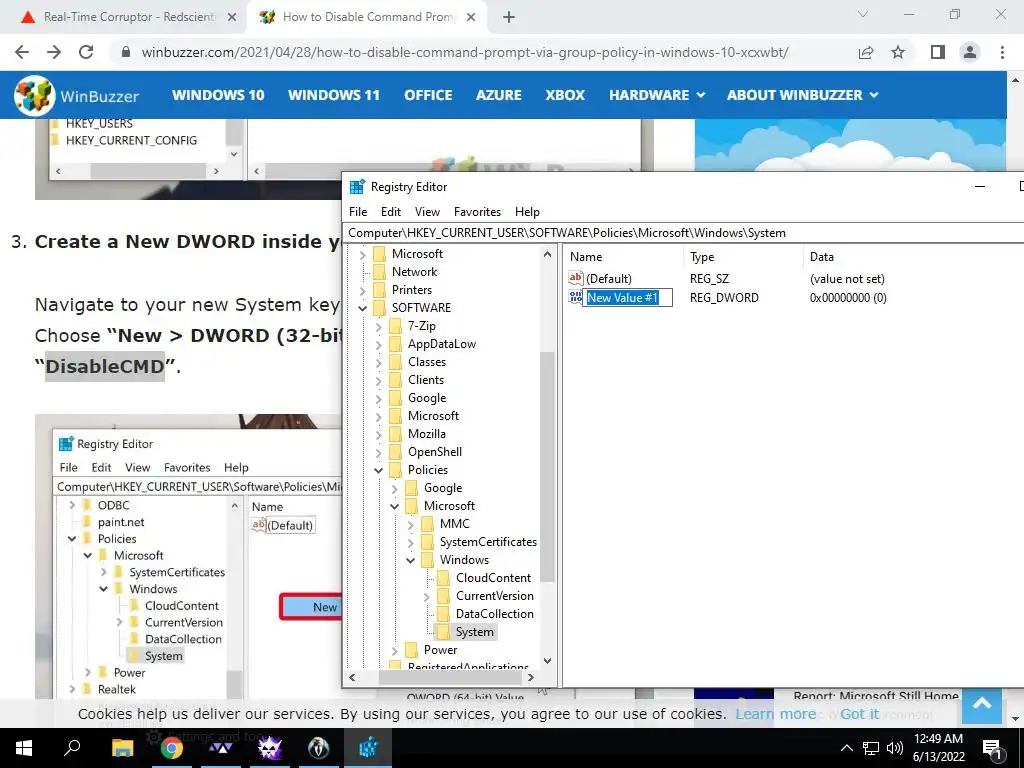The height and width of the screenshot is (768, 1024).
Task: Click the Registry Editor title bar icon
Action: (357, 187)
